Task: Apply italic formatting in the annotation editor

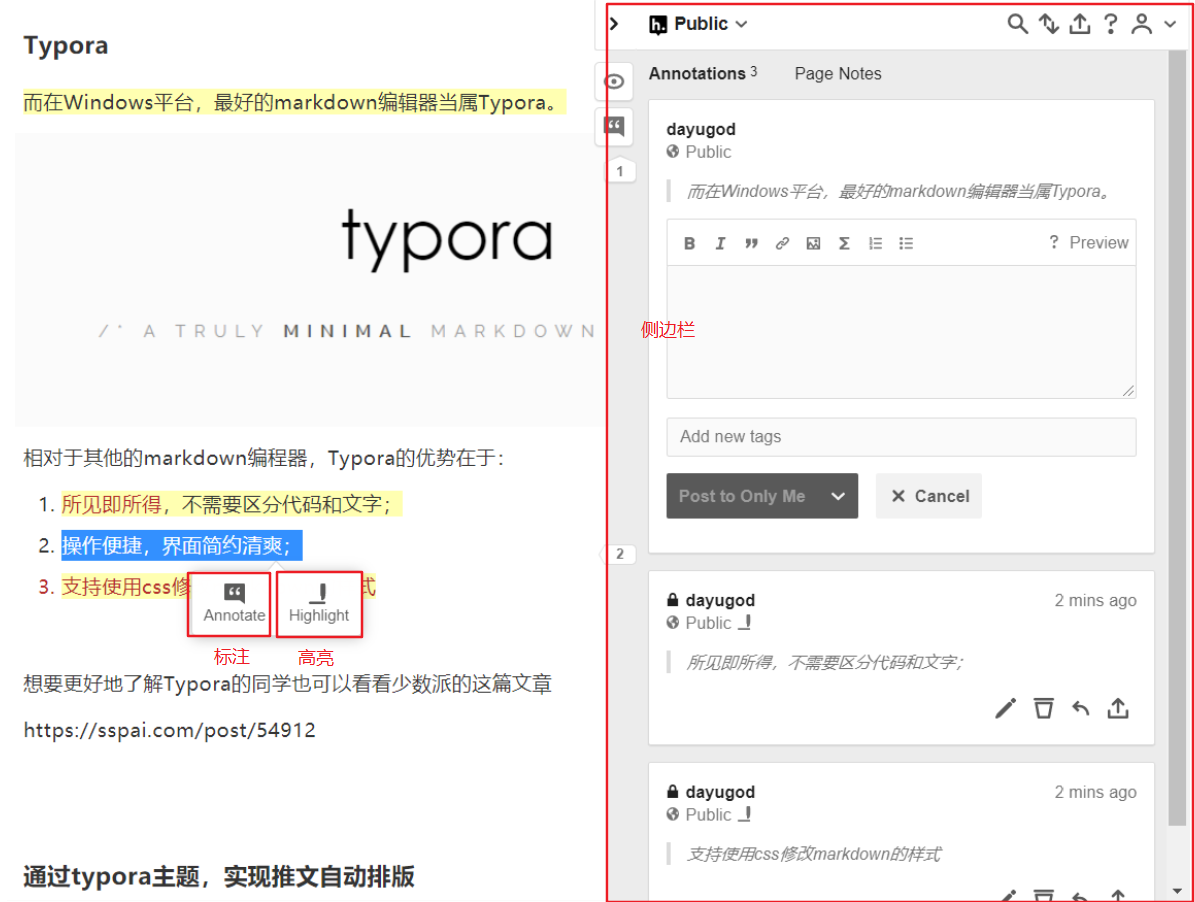Action: point(720,243)
